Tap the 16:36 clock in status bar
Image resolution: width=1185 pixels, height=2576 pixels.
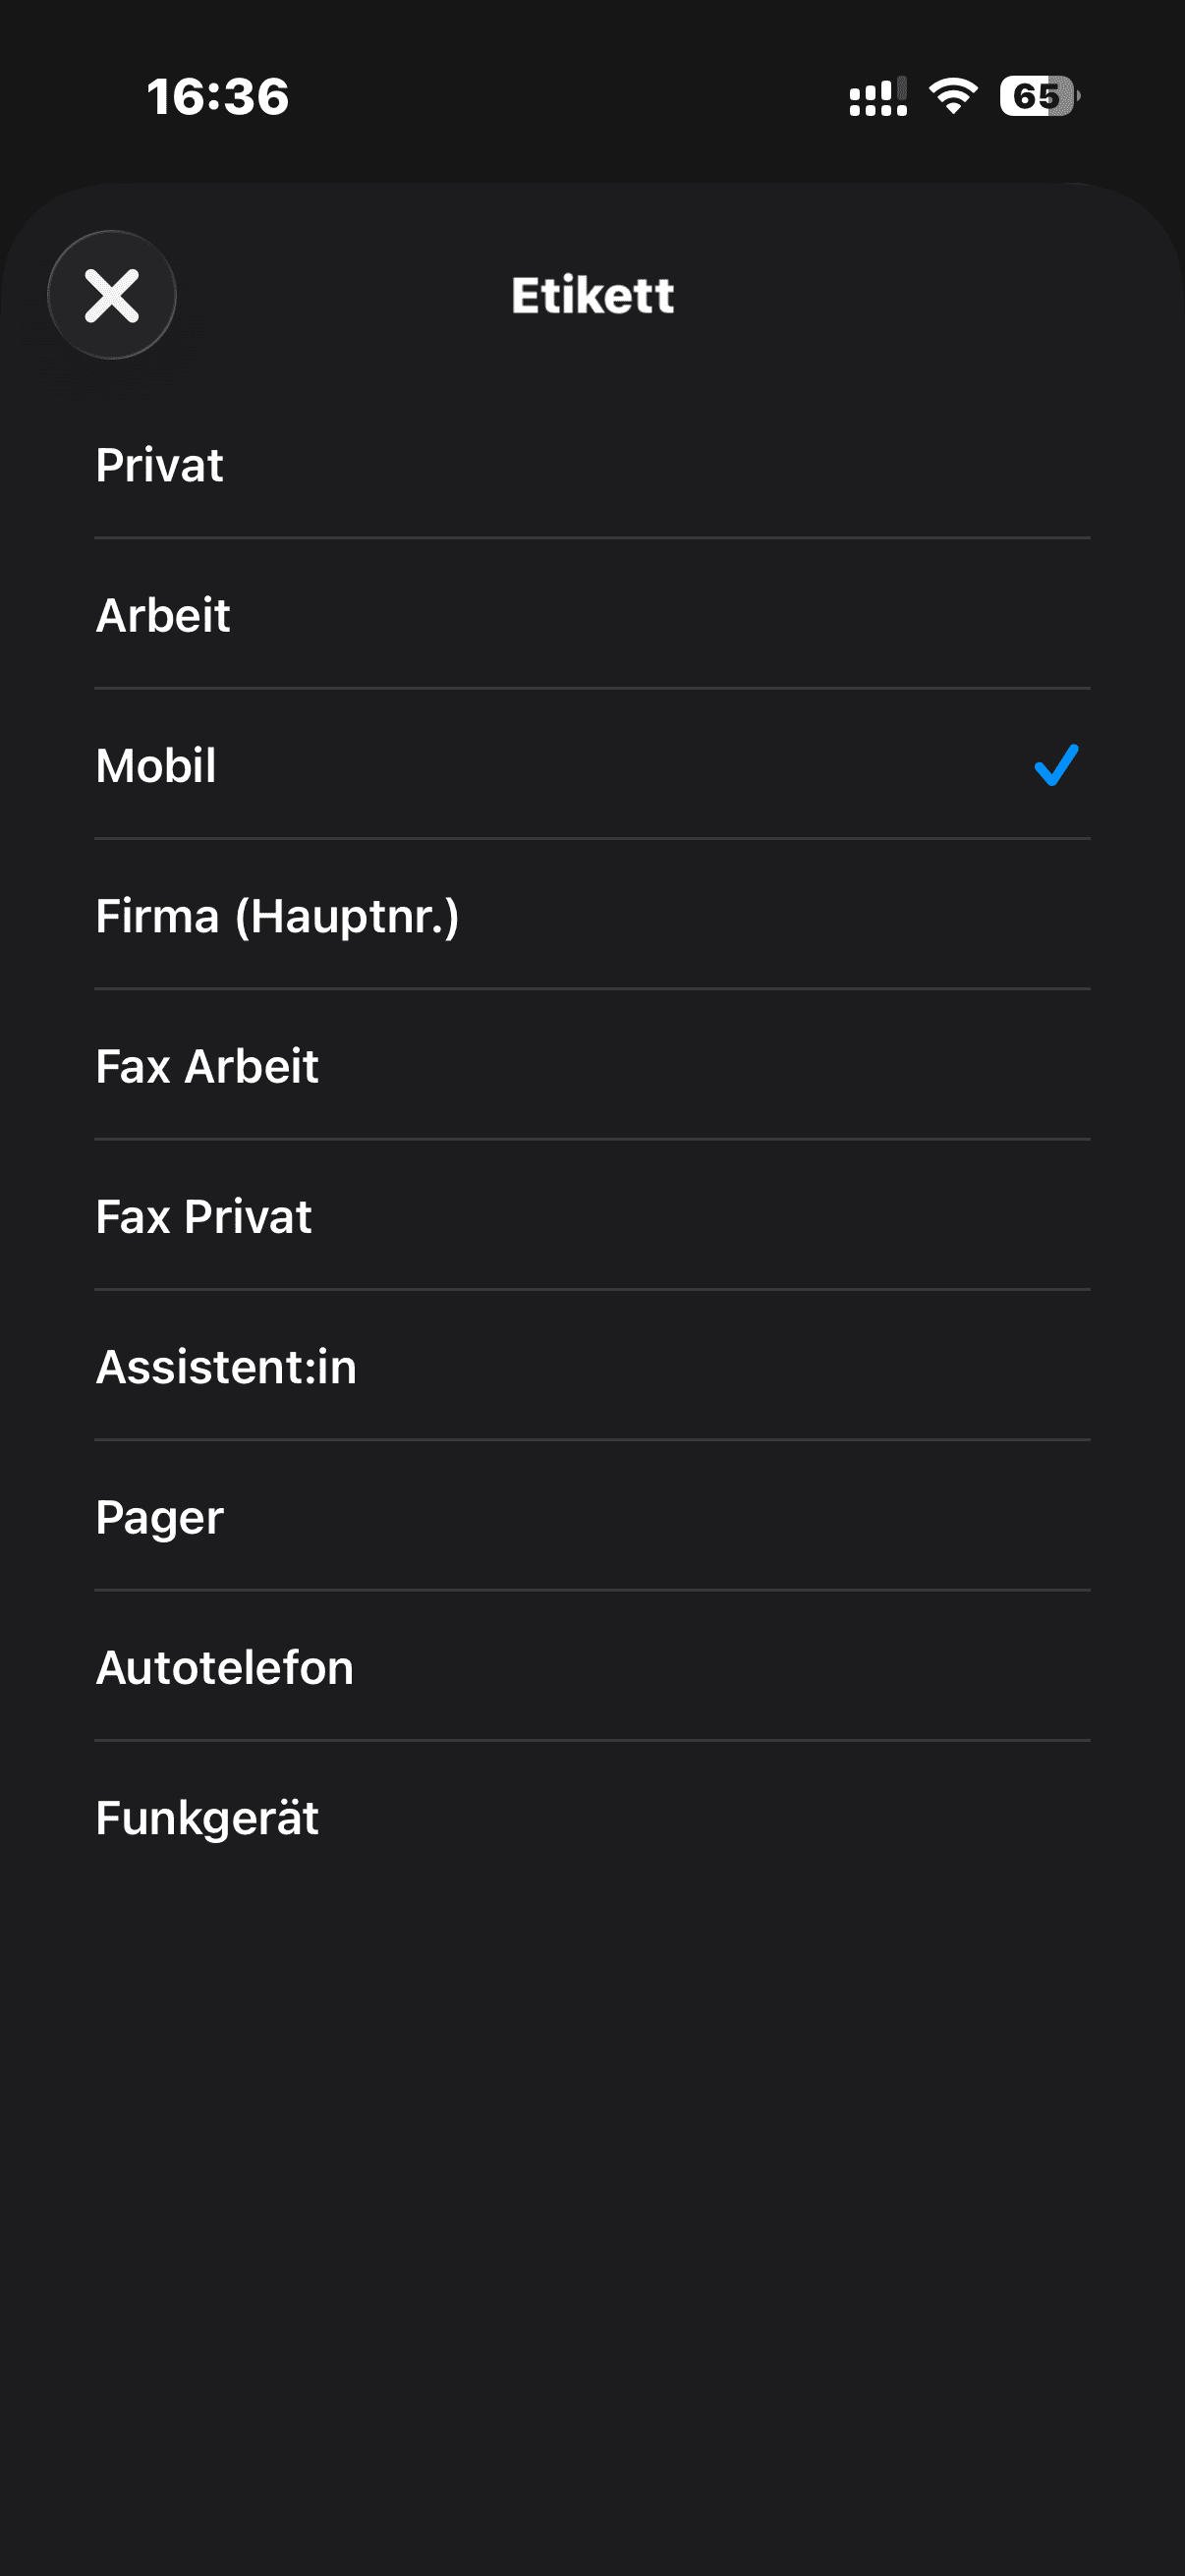[218, 97]
